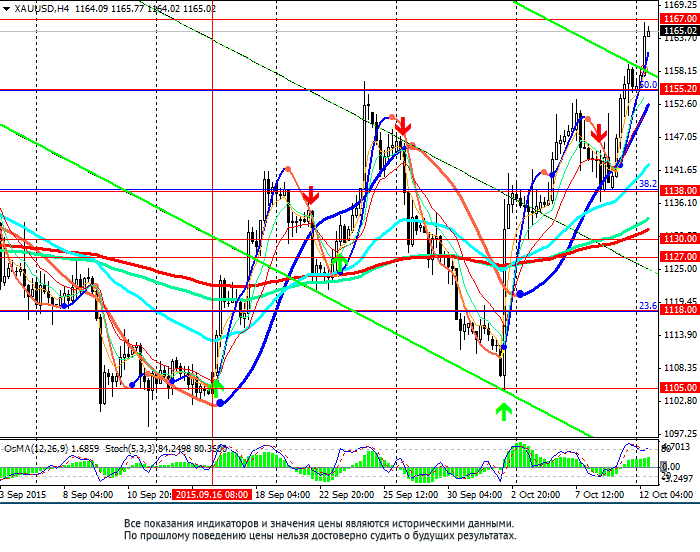Click the red 1167.00 price level label

click(x=680, y=19)
